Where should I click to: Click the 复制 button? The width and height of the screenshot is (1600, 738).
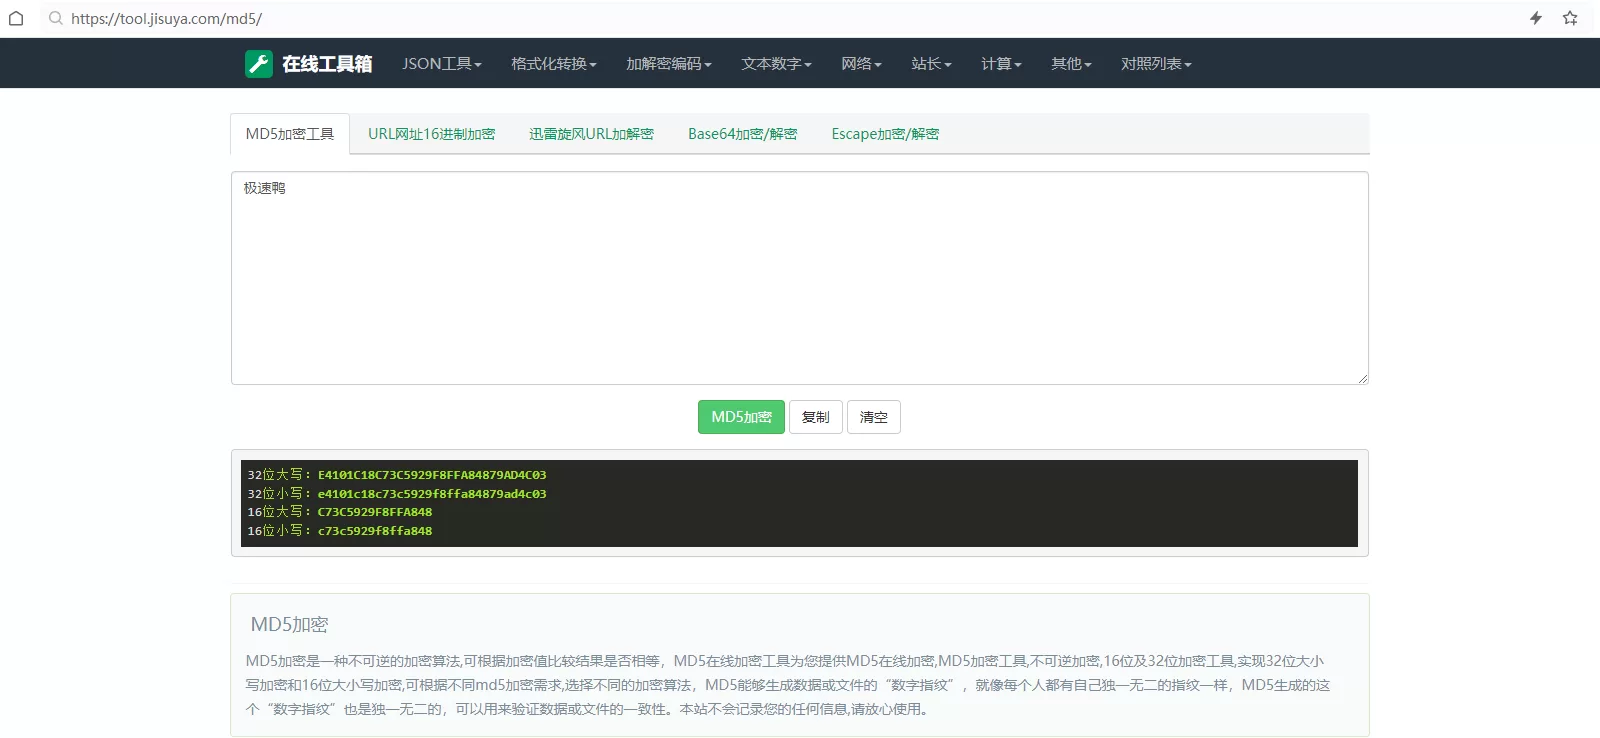click(x=816, y=417)
